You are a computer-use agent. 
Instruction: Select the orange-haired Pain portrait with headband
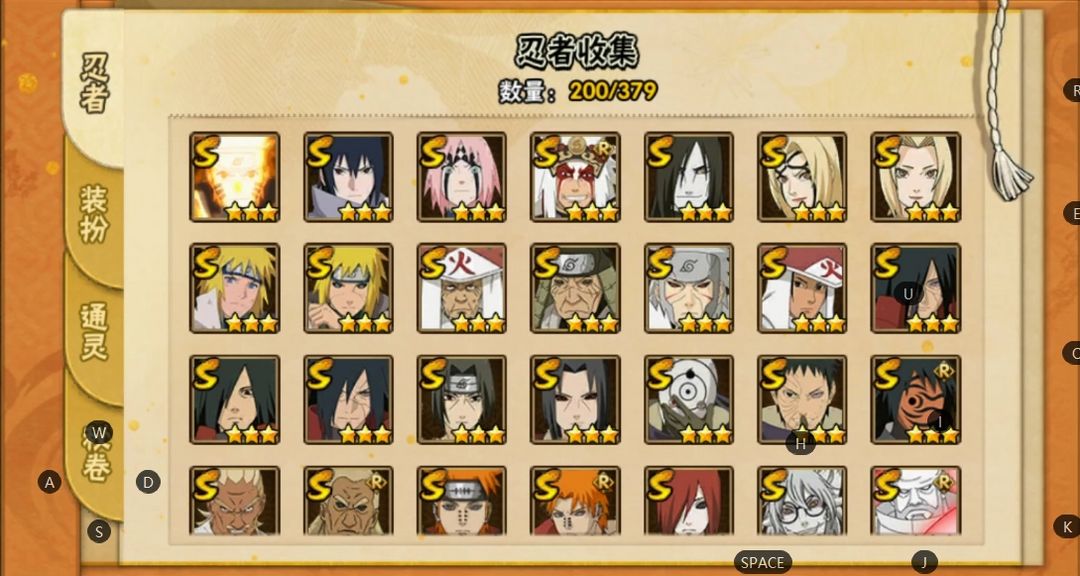[x=461, y=501]
